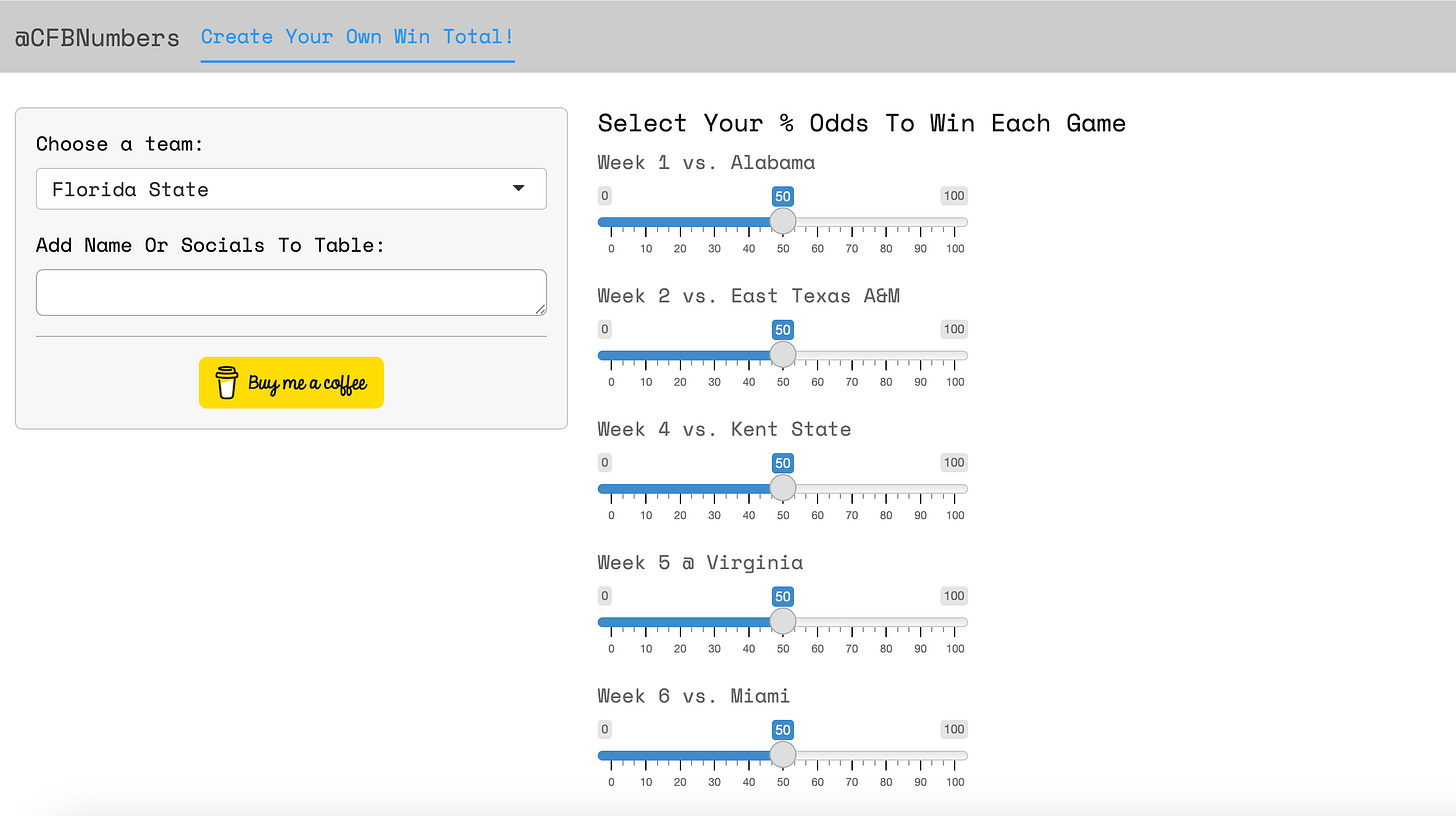1456x816 pixels.
Task: Click the coffee cup icon
Action: [x=227, y=383]
